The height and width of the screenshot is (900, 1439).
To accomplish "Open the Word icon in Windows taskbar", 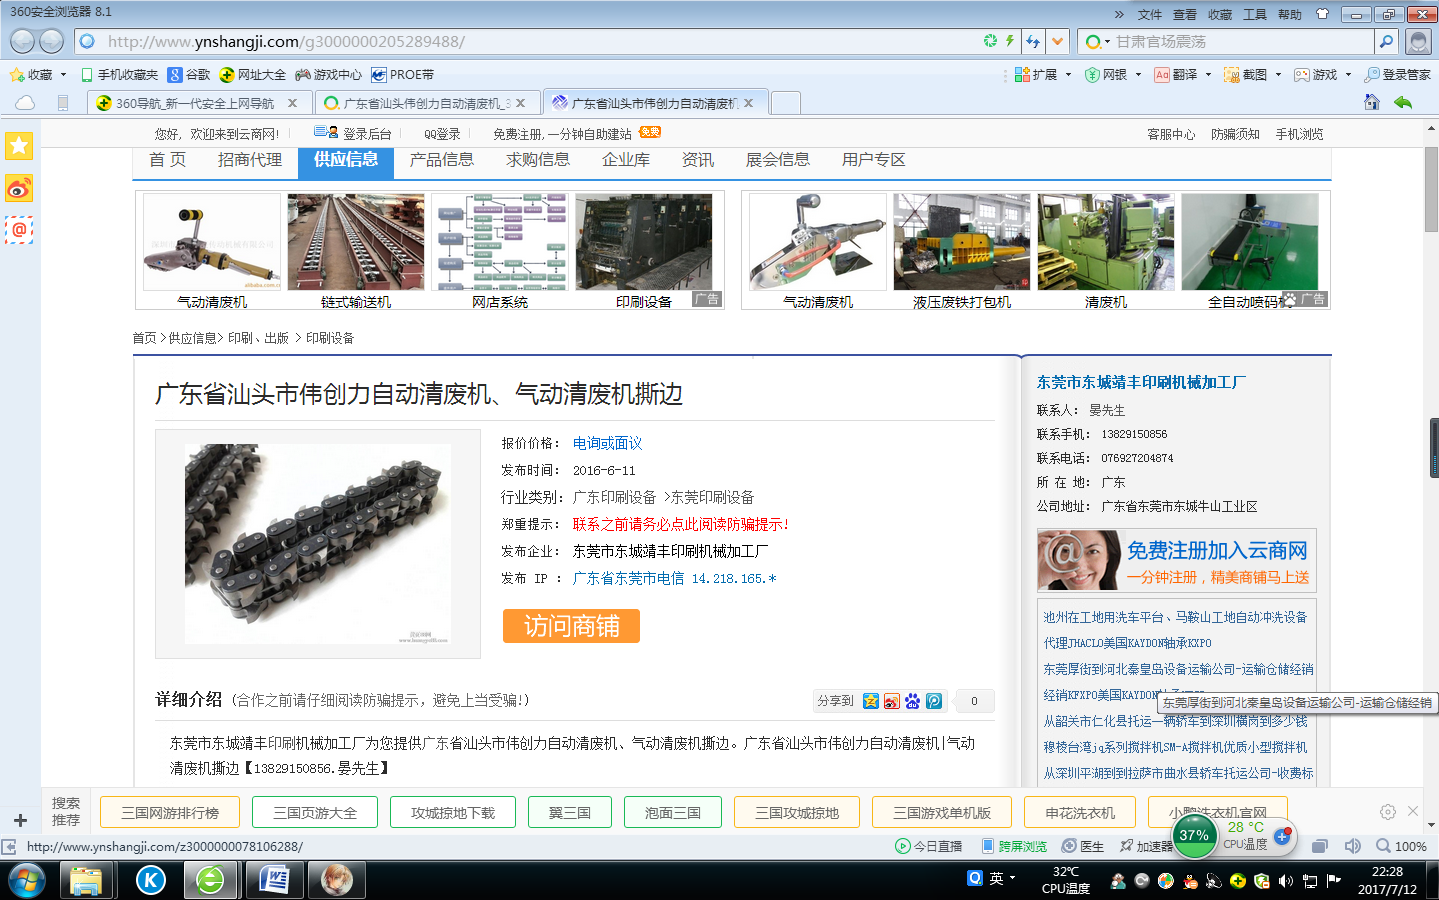I will 274,880.
